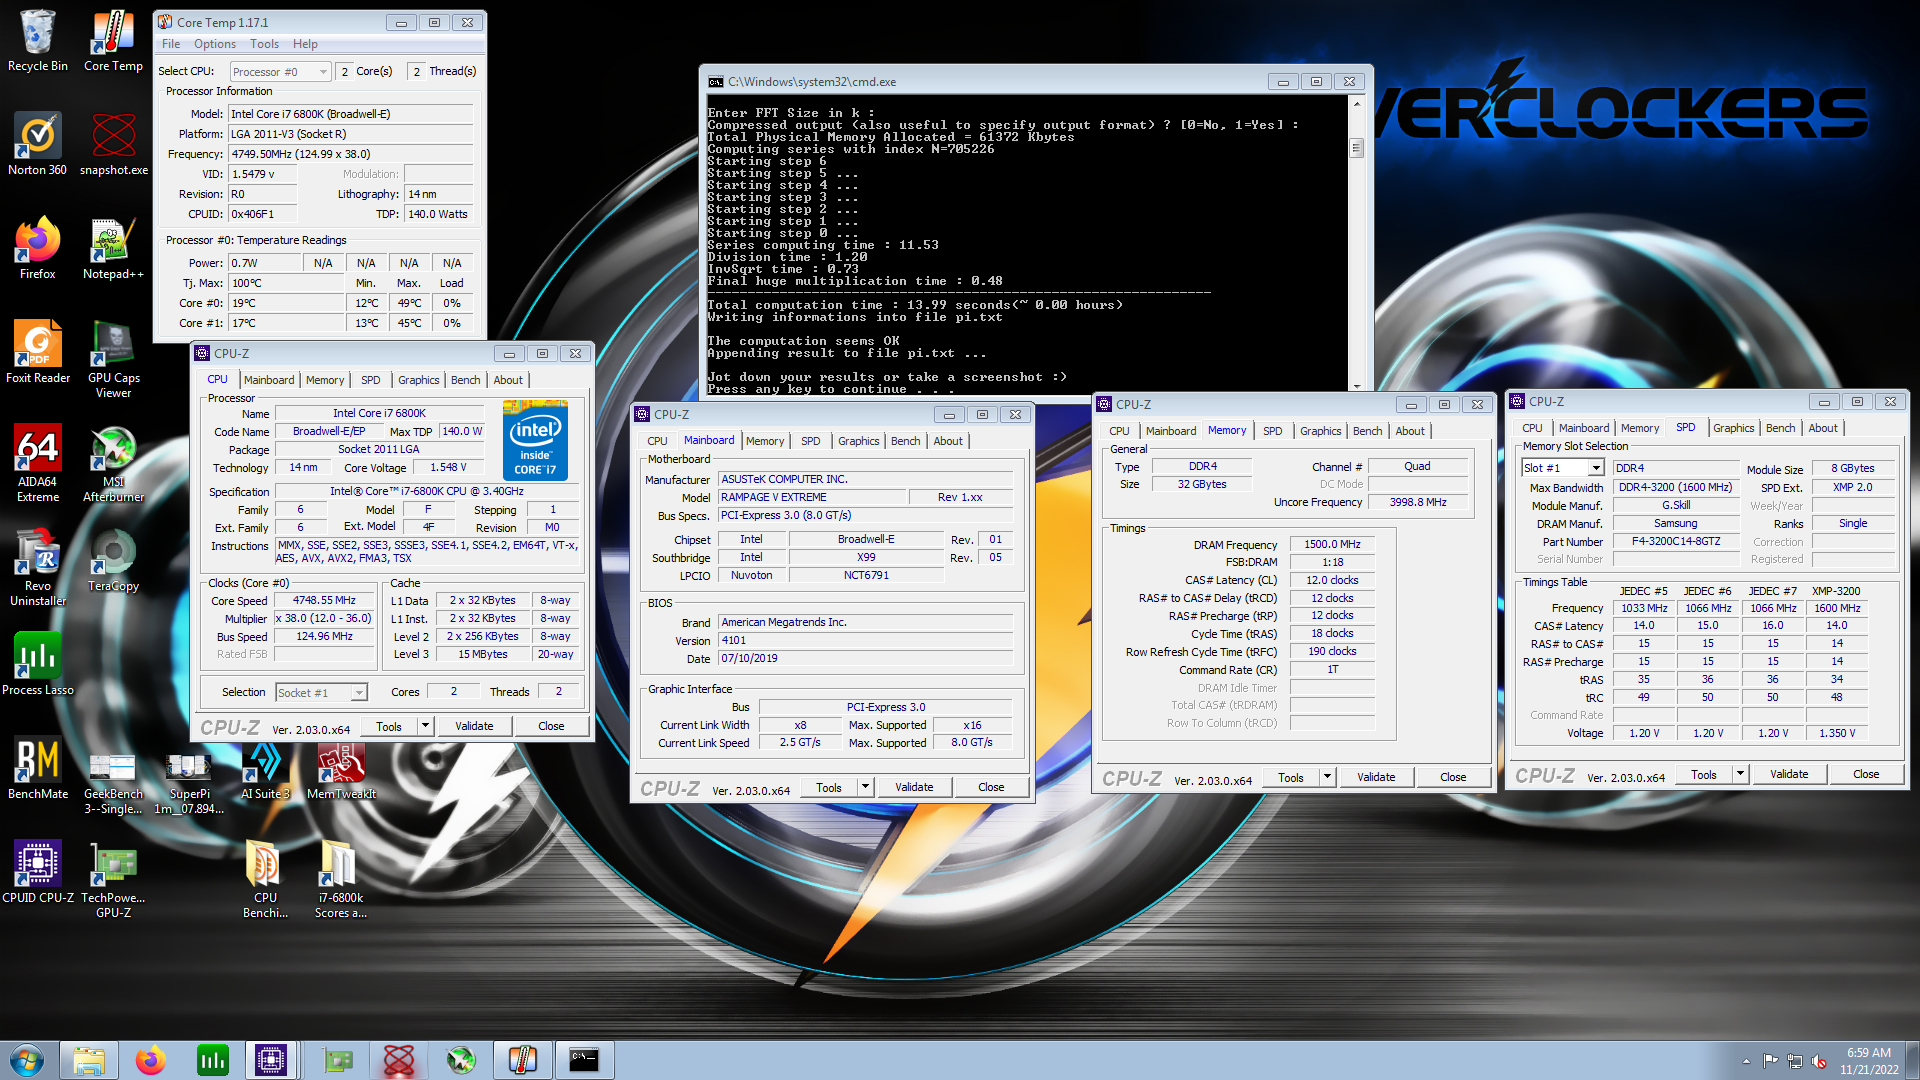Open Foxit Reader desktop icon

click(38, 352)
